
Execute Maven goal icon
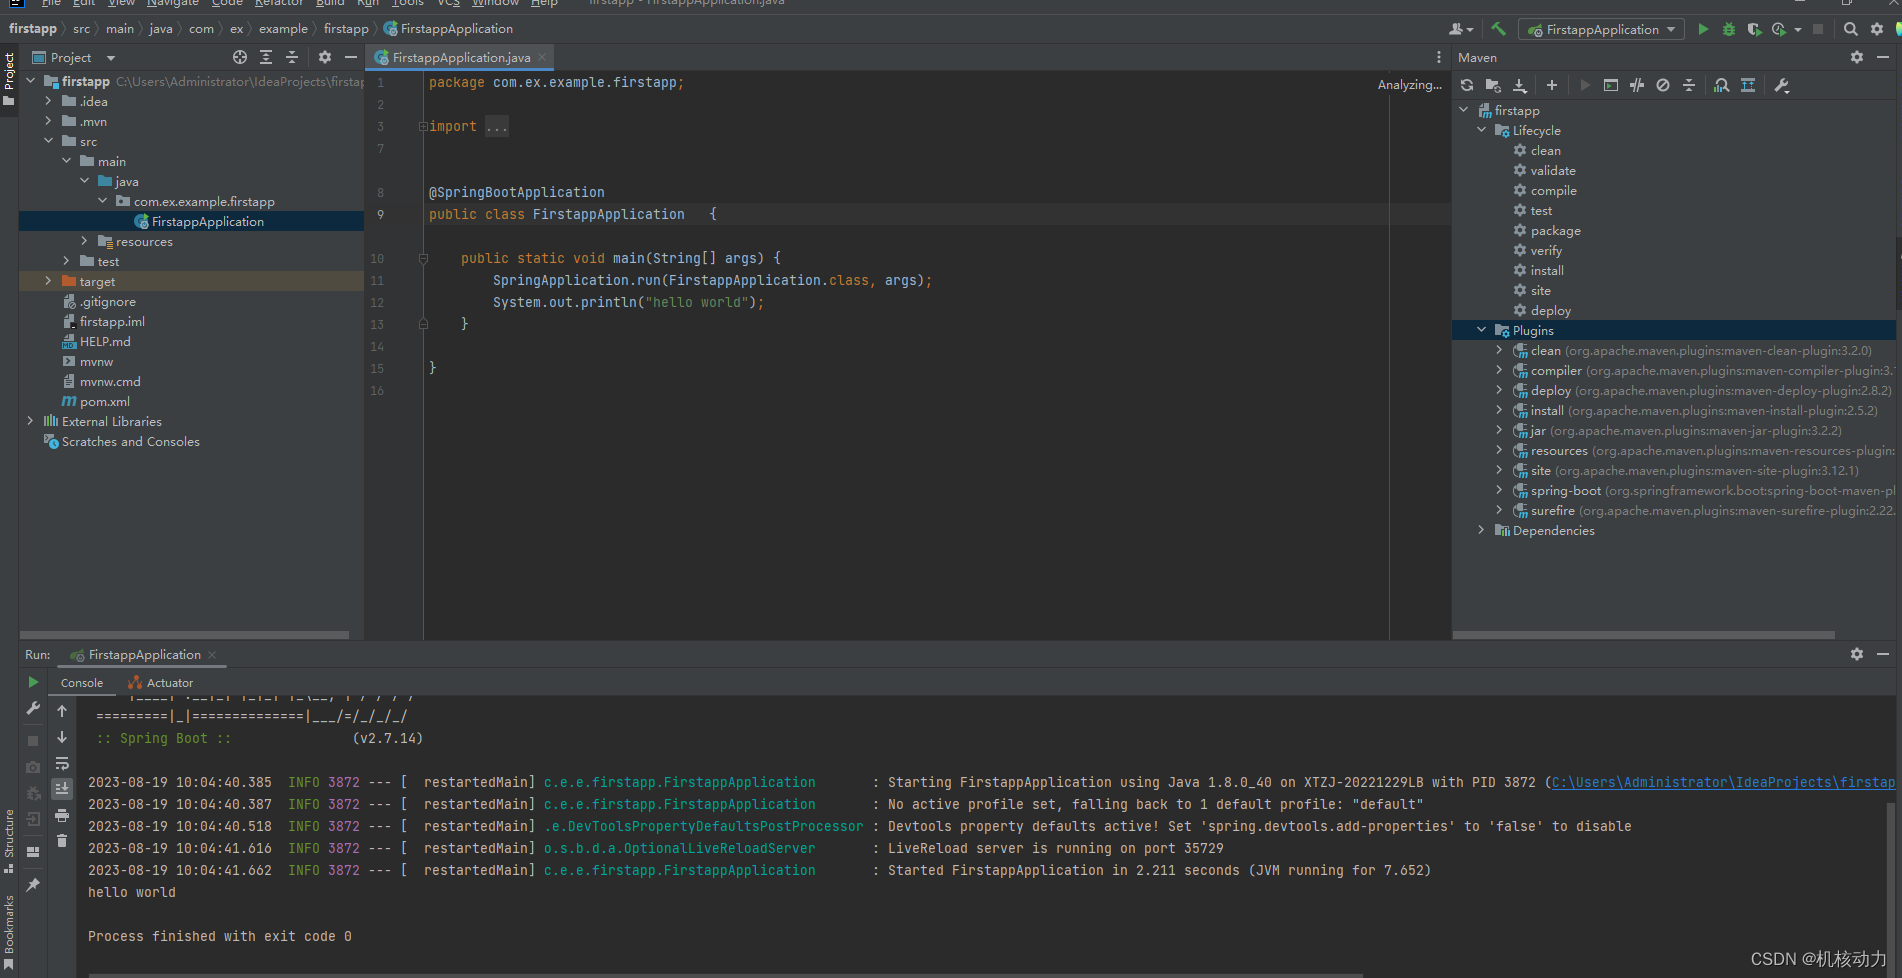1611,85
